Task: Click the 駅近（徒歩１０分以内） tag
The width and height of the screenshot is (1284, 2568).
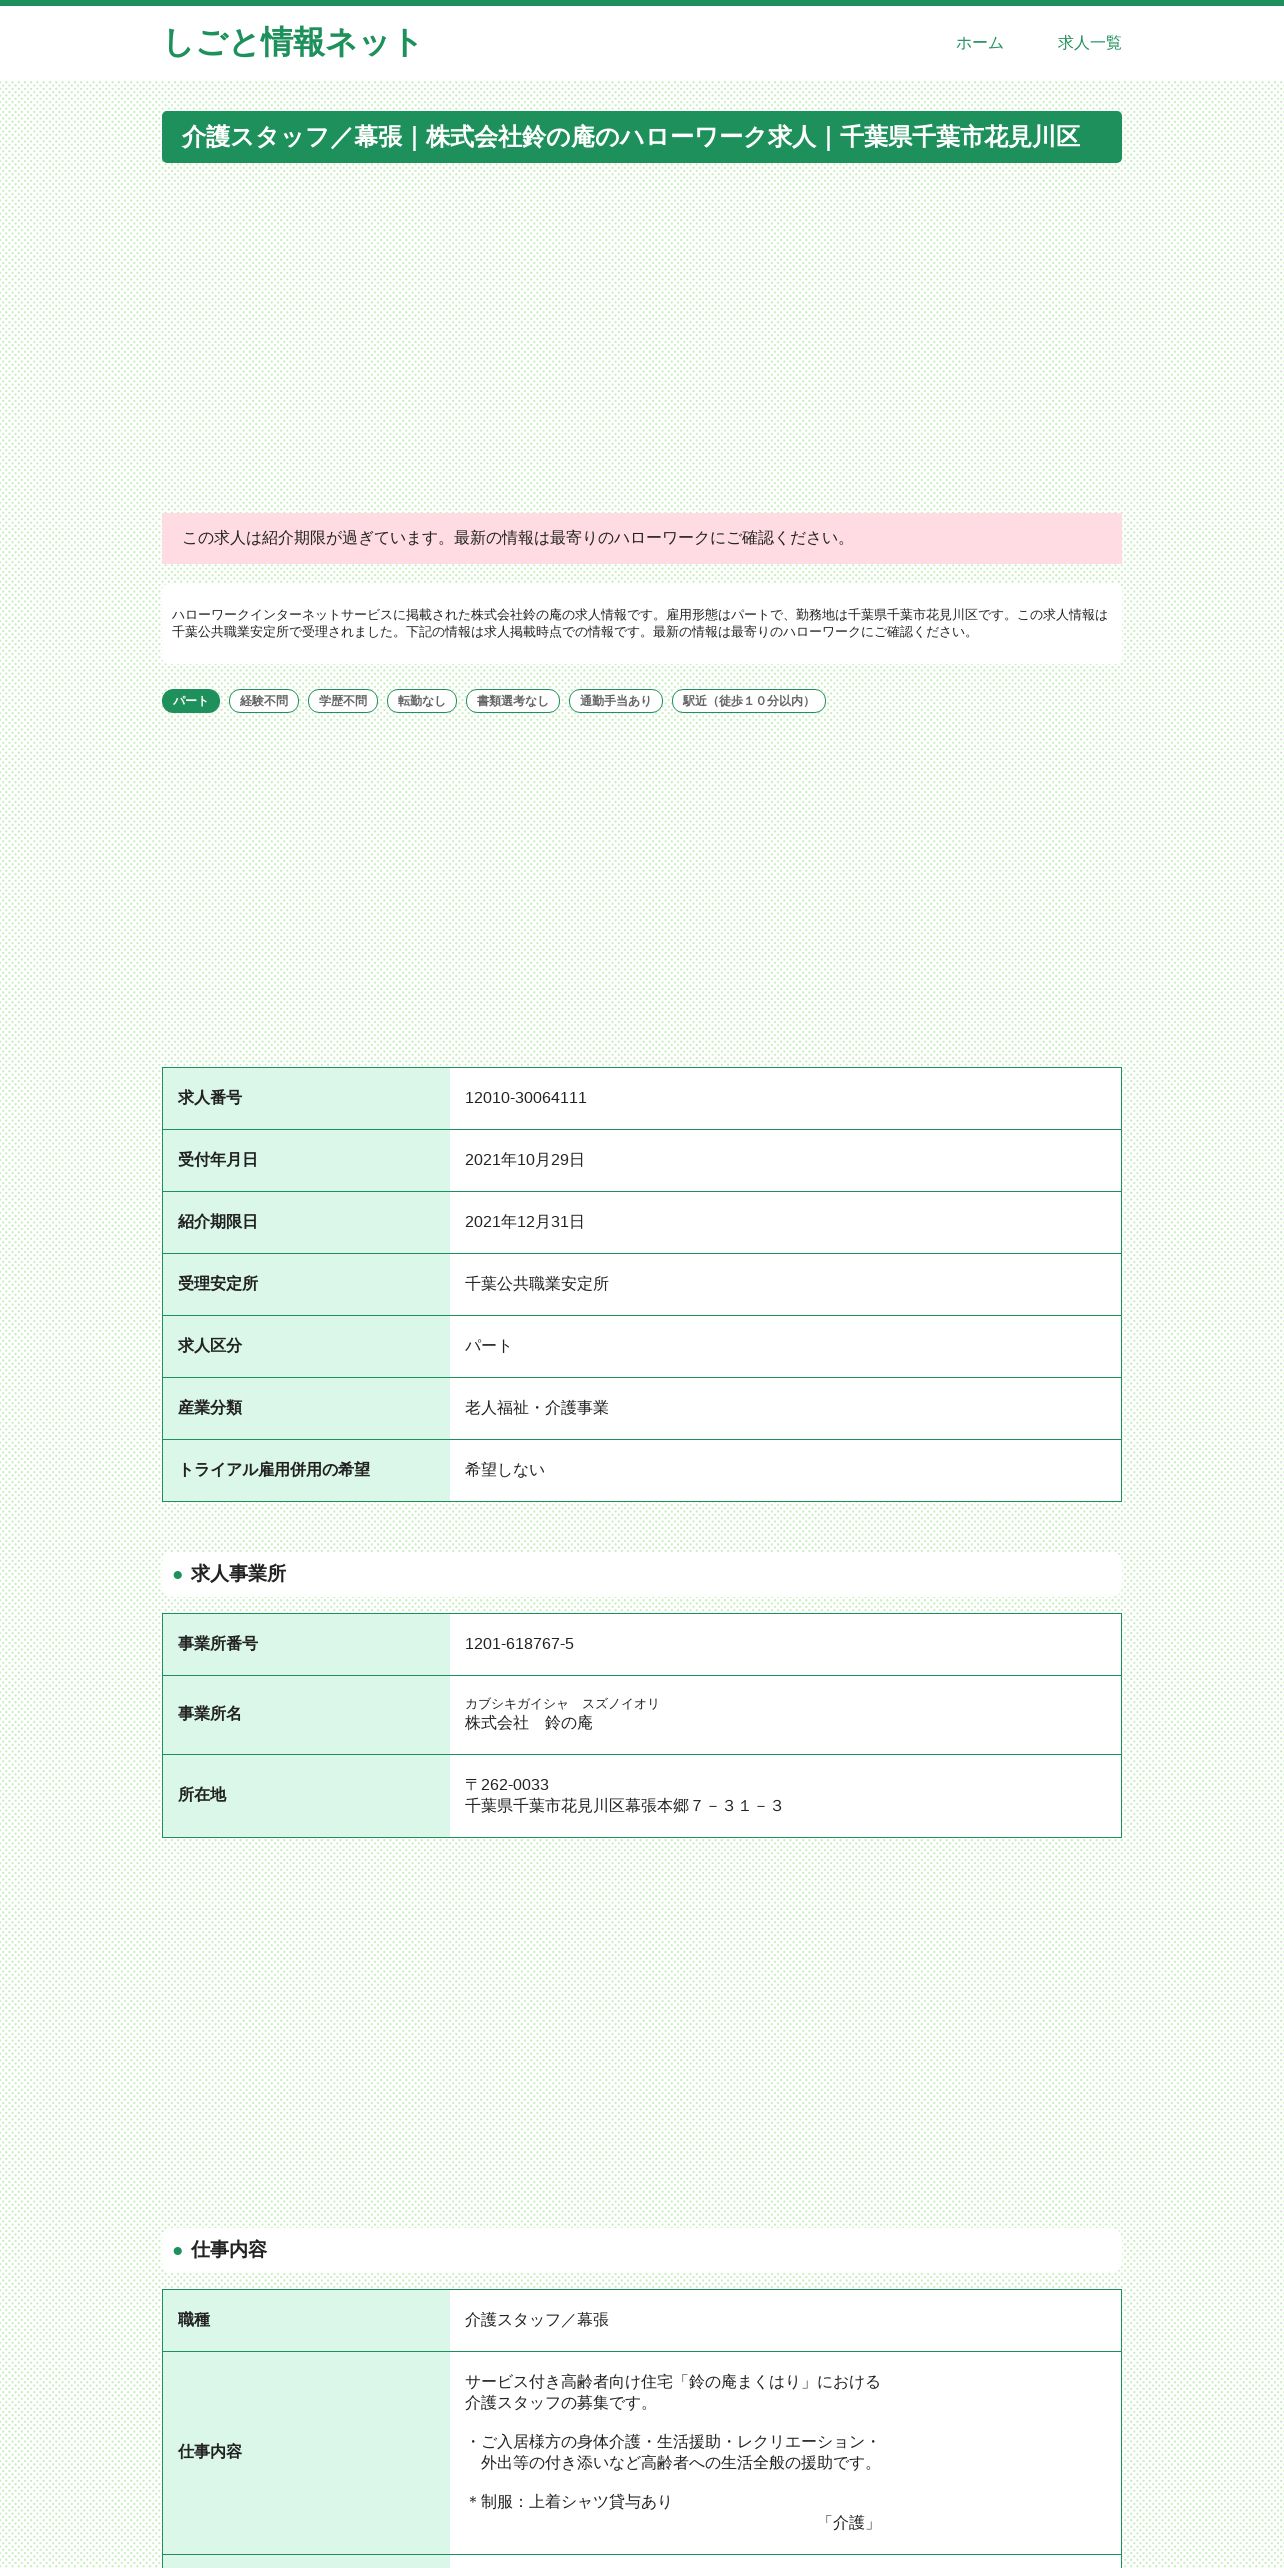Action: 749,701
